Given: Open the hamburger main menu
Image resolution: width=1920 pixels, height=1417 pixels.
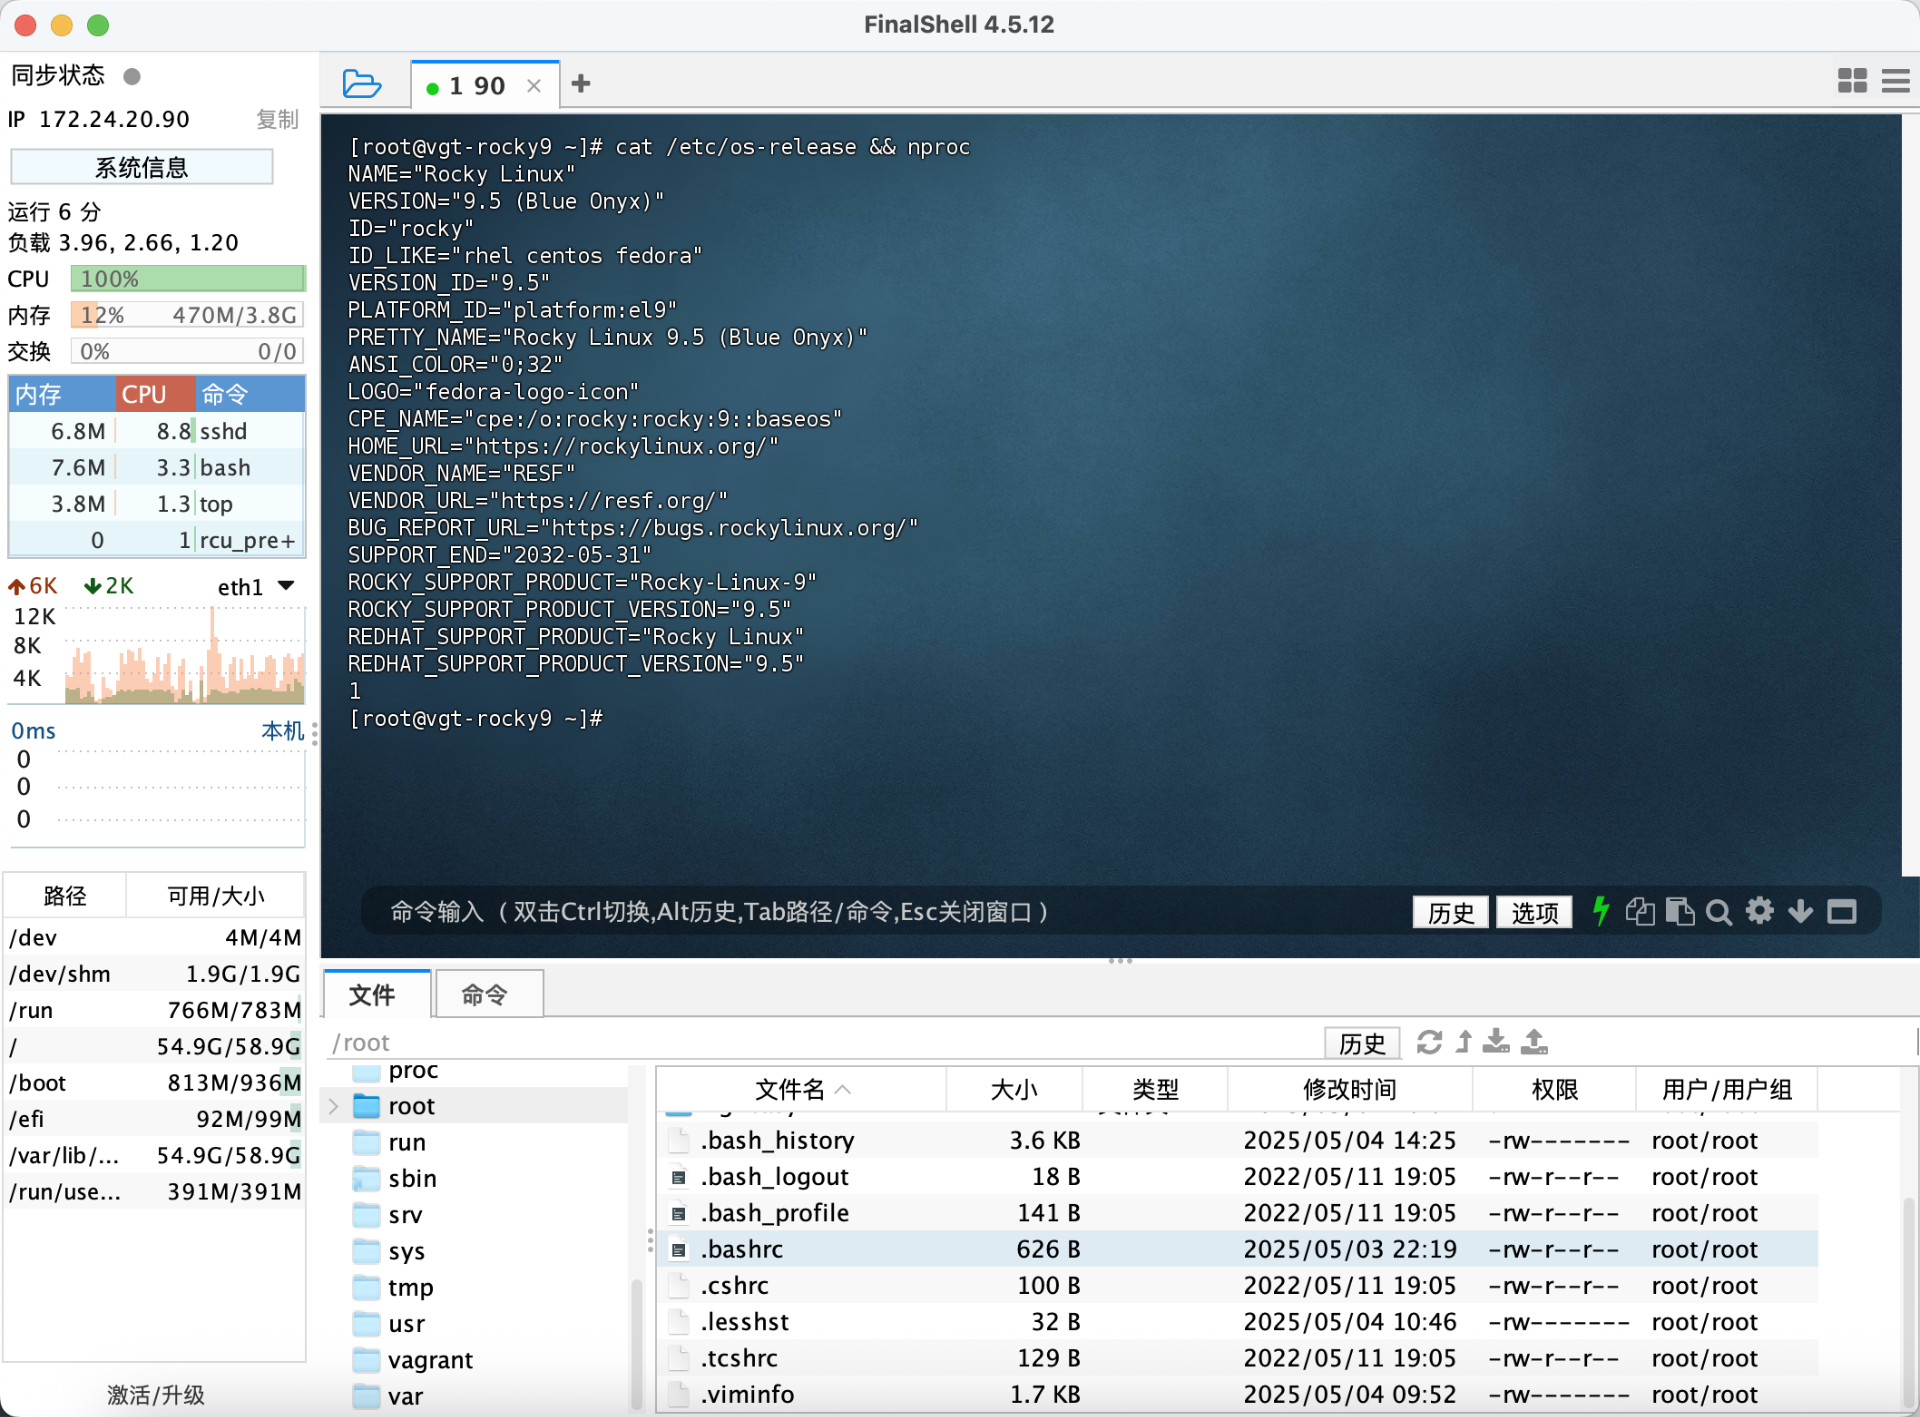Looking at the screenshot, I should point(1895,81).
